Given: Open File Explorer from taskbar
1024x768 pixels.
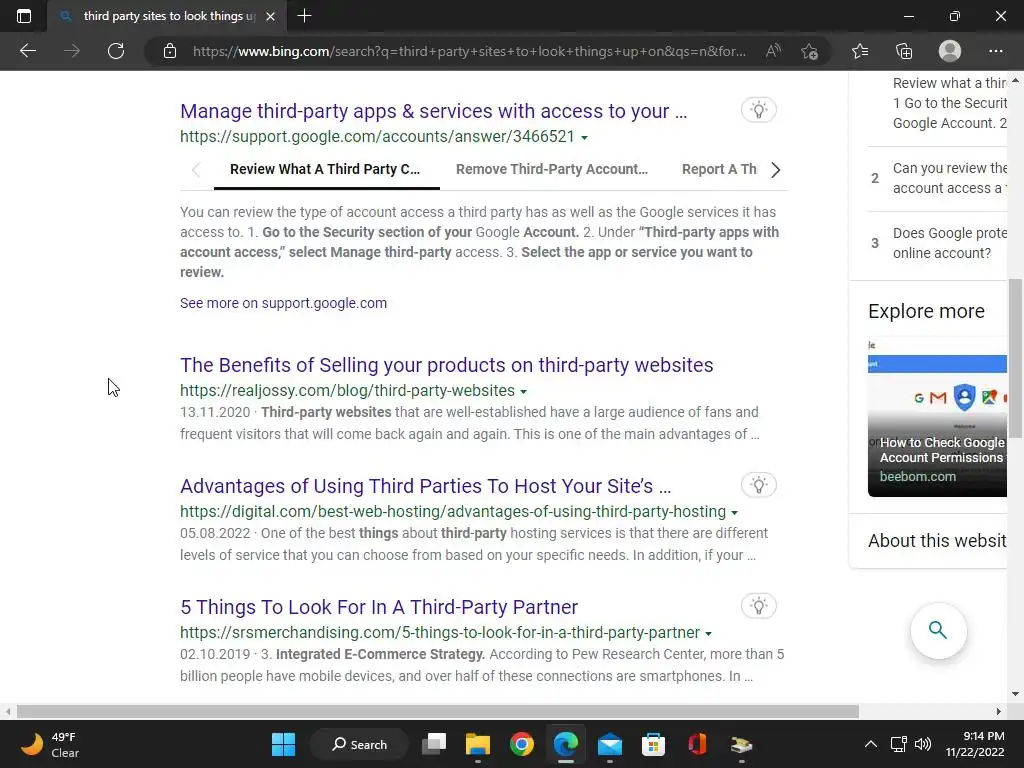Looking at the screenshot, I should point(477,744).
